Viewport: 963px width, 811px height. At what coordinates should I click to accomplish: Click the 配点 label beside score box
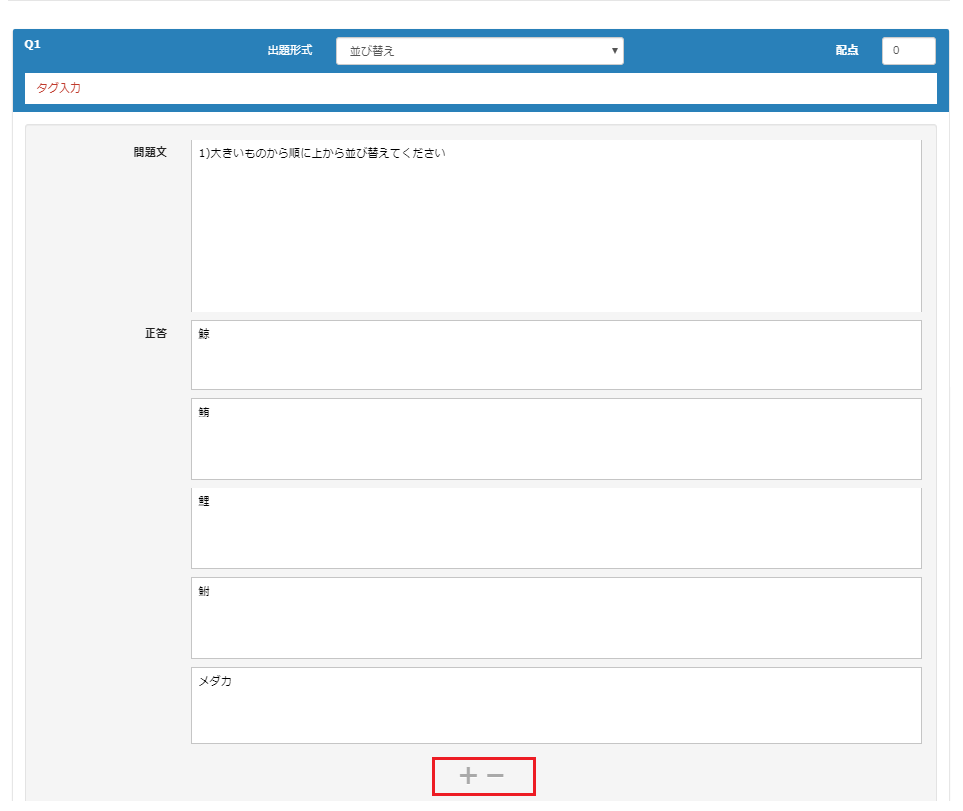click(x=847, y=50)
